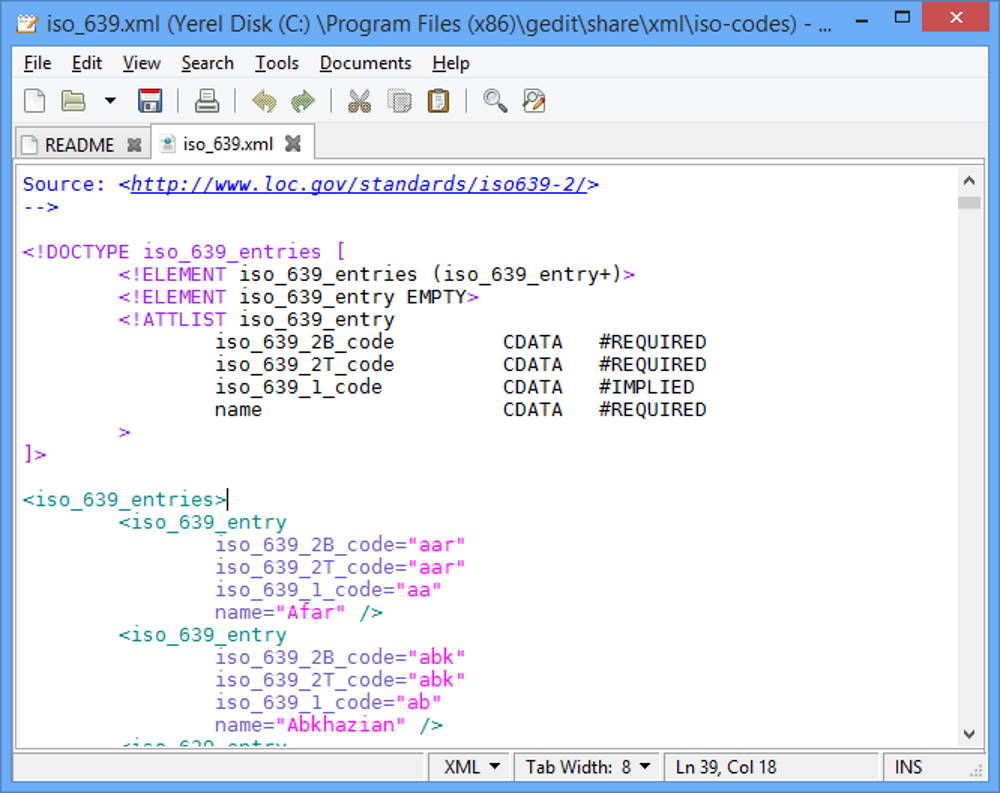This screenshot has height=793, width=1000.
Task: Create a new document with toolbar icon
Action: tap(34, 101)
